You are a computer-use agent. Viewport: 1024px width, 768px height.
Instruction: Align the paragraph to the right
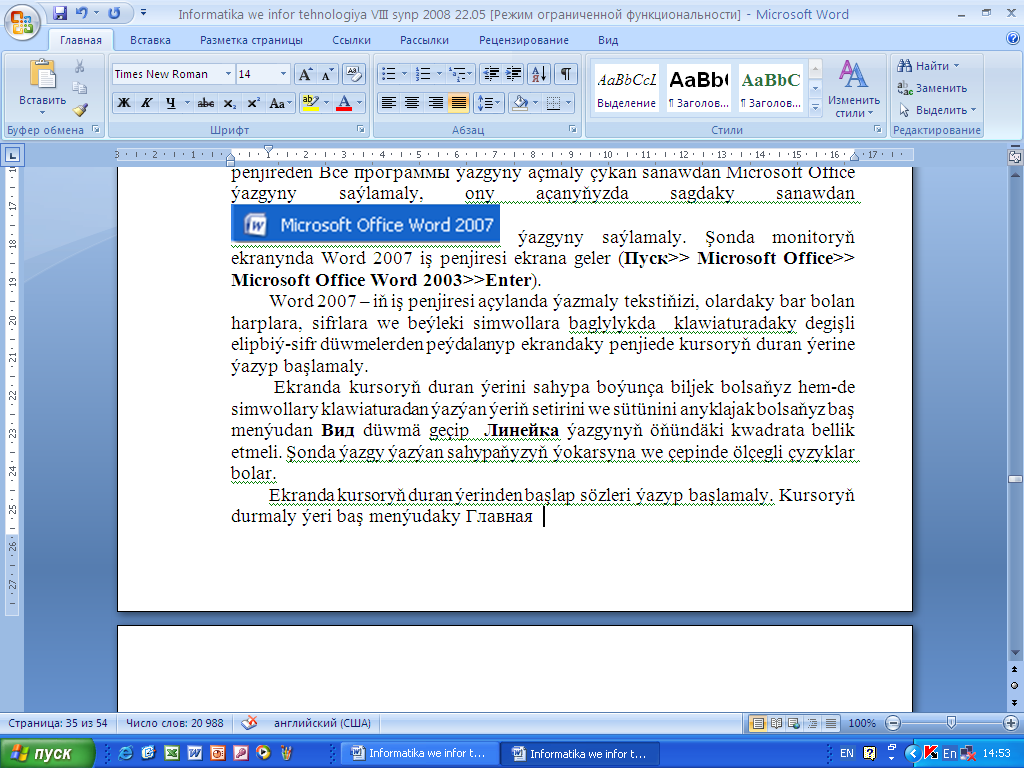pos(436,103)
